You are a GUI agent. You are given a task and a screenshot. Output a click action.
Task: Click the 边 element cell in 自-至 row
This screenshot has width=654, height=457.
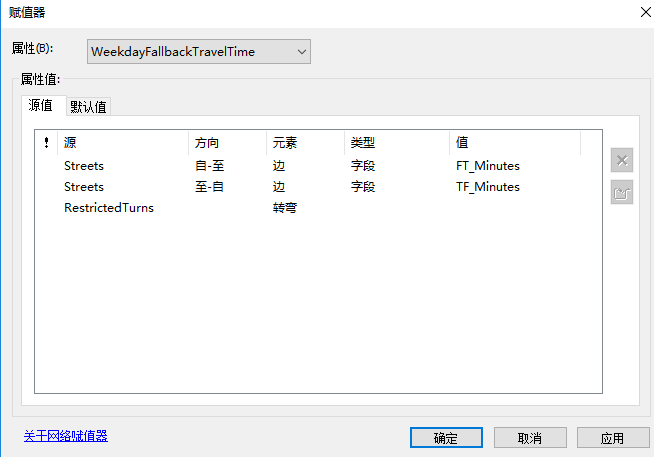[x=279, y=166]
